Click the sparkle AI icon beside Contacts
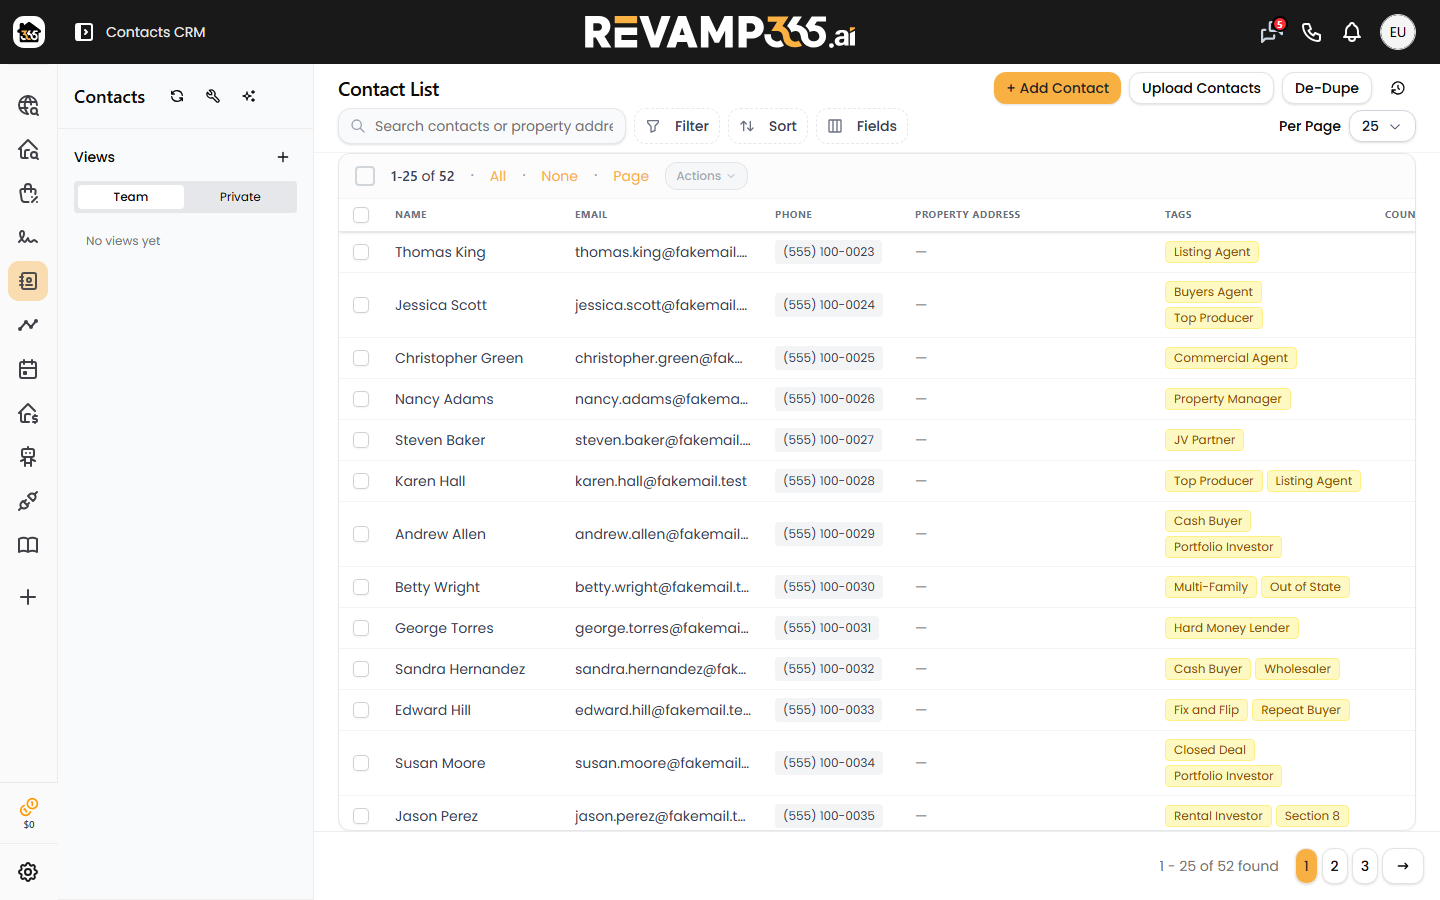The width and height of the screenshot is (1440, 900). pyautogui.click(x=249, y=96)
